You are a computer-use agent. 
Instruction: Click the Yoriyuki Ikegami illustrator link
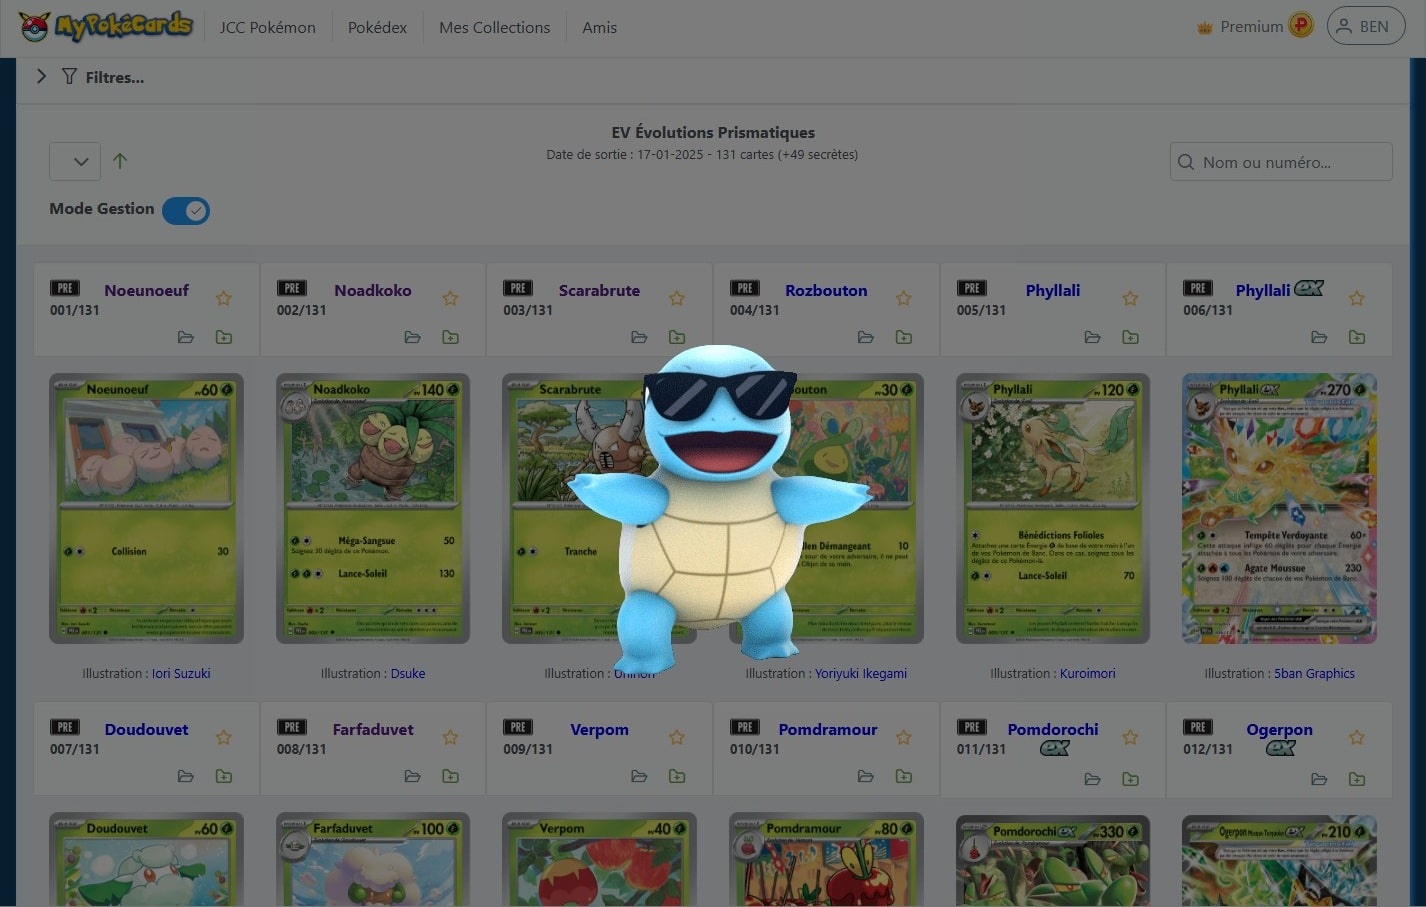click(861, 673)
